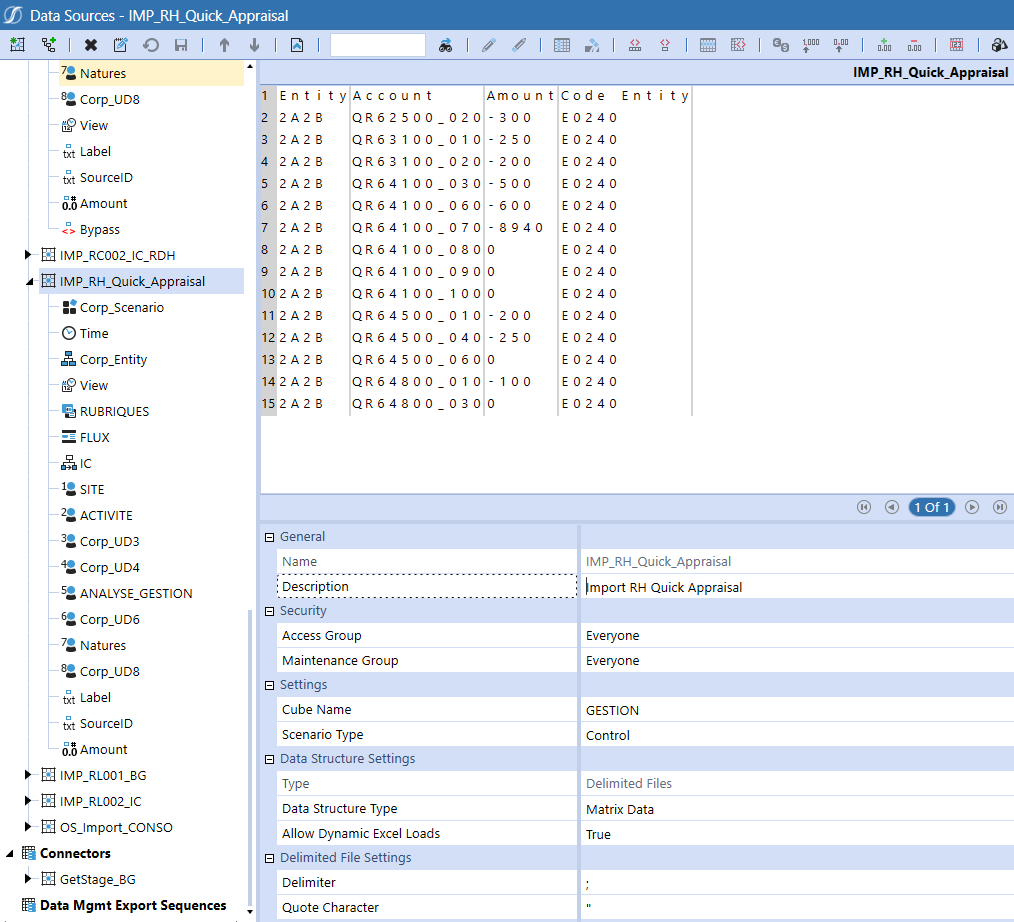
Task: Click the Save disk icon in toolbar
Action: (181, 45)
